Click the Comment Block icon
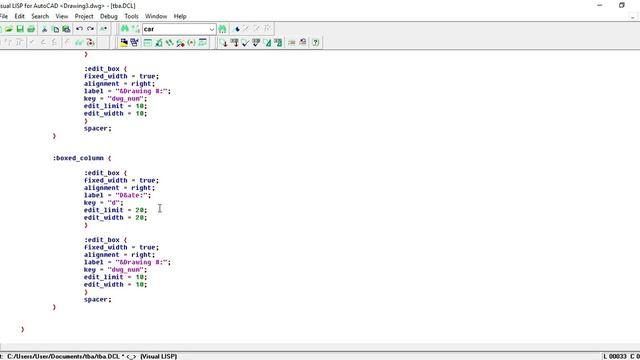This screenshot has width=640, height=360. 291,42
